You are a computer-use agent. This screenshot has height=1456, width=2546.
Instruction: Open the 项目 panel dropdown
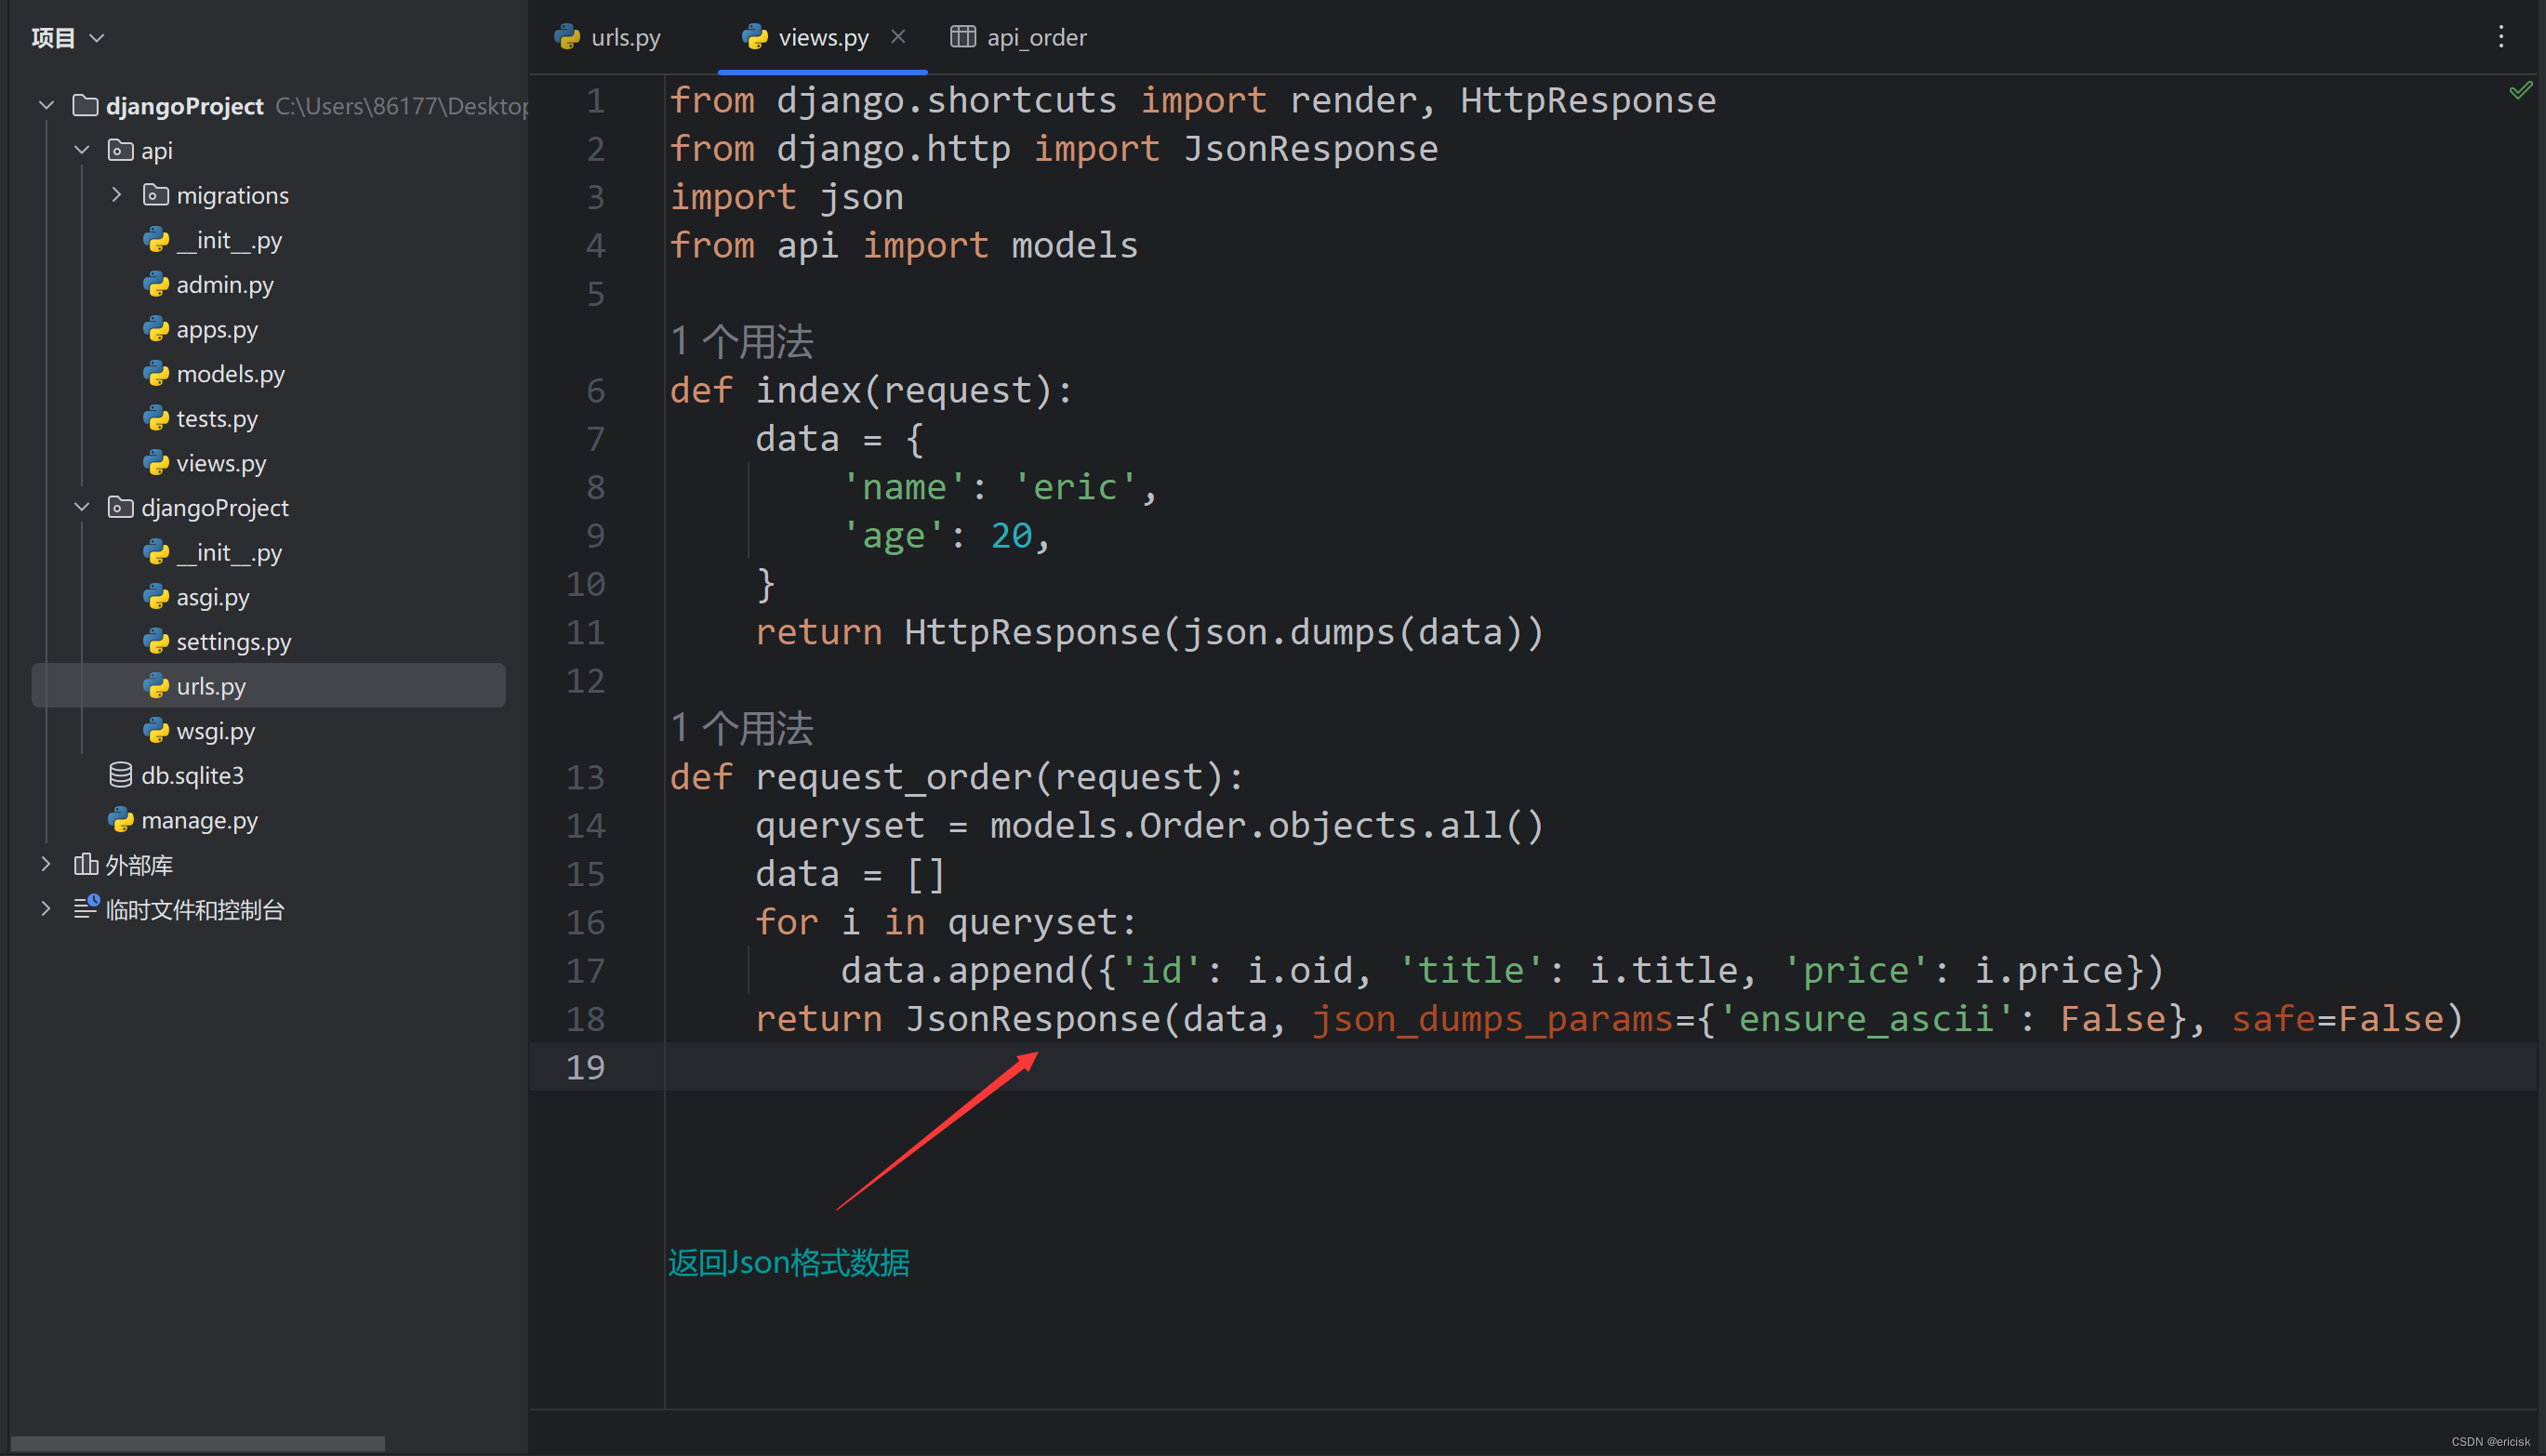click(67, 38)
